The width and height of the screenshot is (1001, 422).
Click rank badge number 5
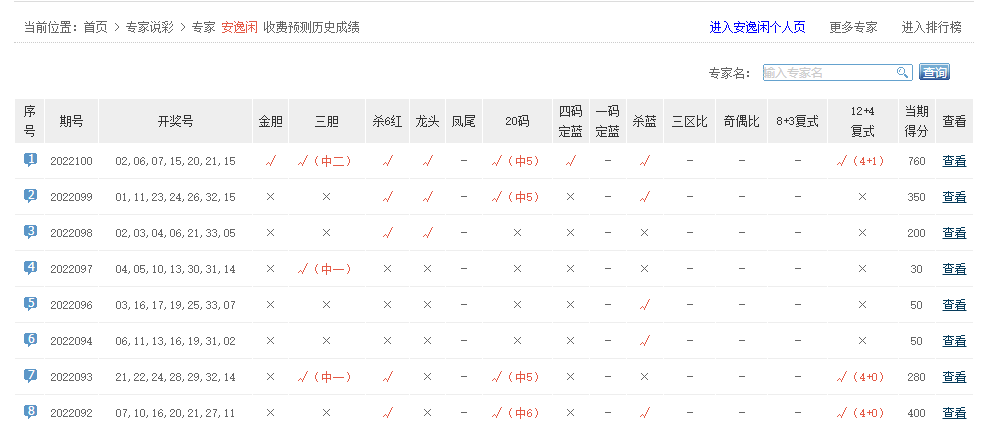point(30,304)
